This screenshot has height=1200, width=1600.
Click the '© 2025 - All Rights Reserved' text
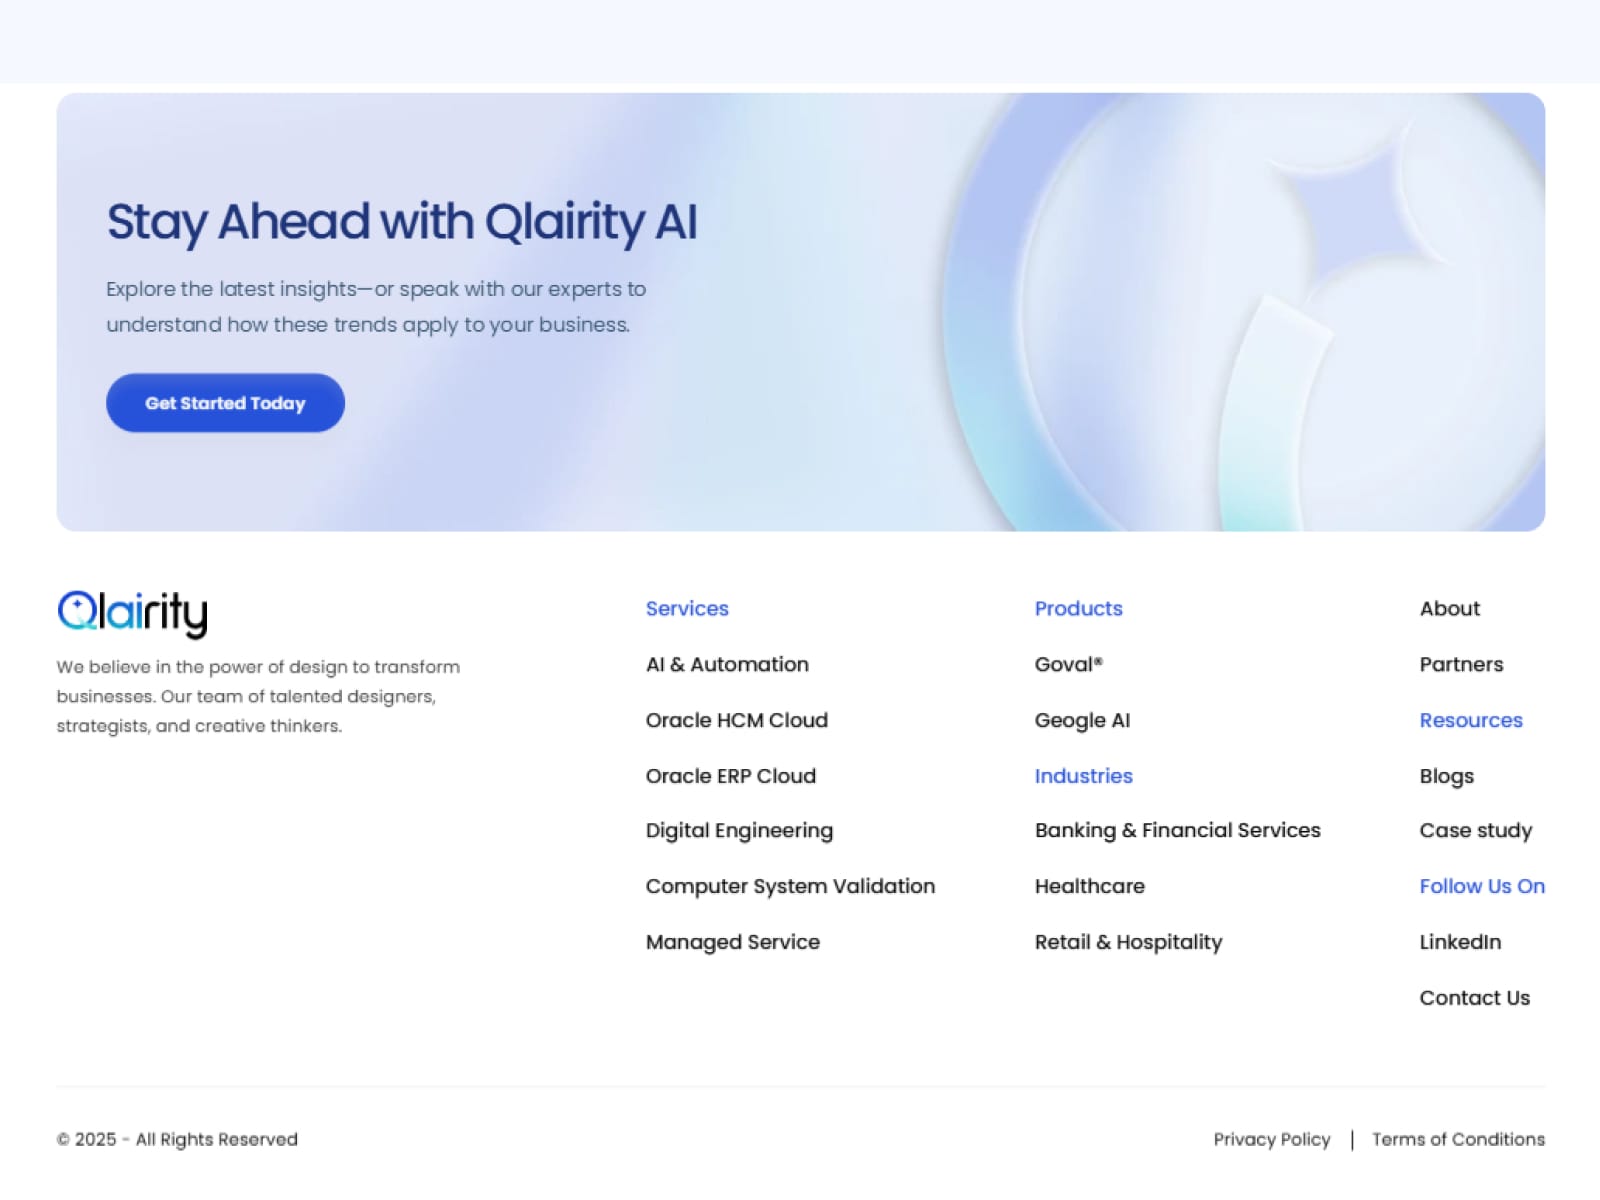point(177,1140)
